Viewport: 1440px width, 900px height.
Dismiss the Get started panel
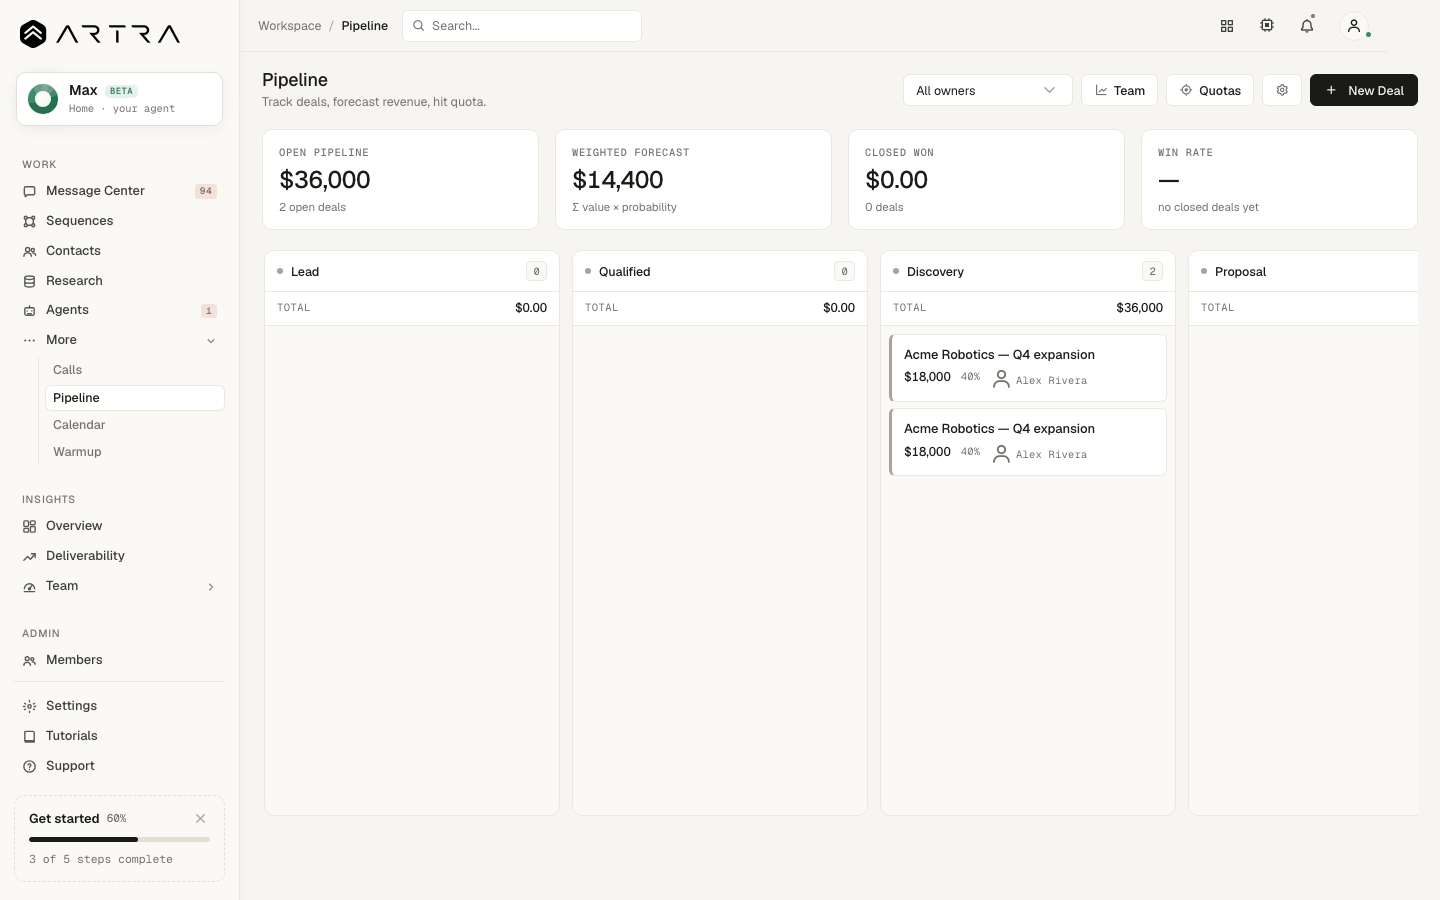[x=201, y=818]
